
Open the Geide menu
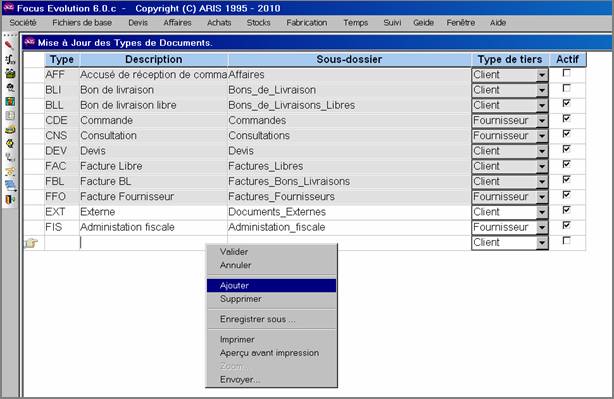[423, 23]
